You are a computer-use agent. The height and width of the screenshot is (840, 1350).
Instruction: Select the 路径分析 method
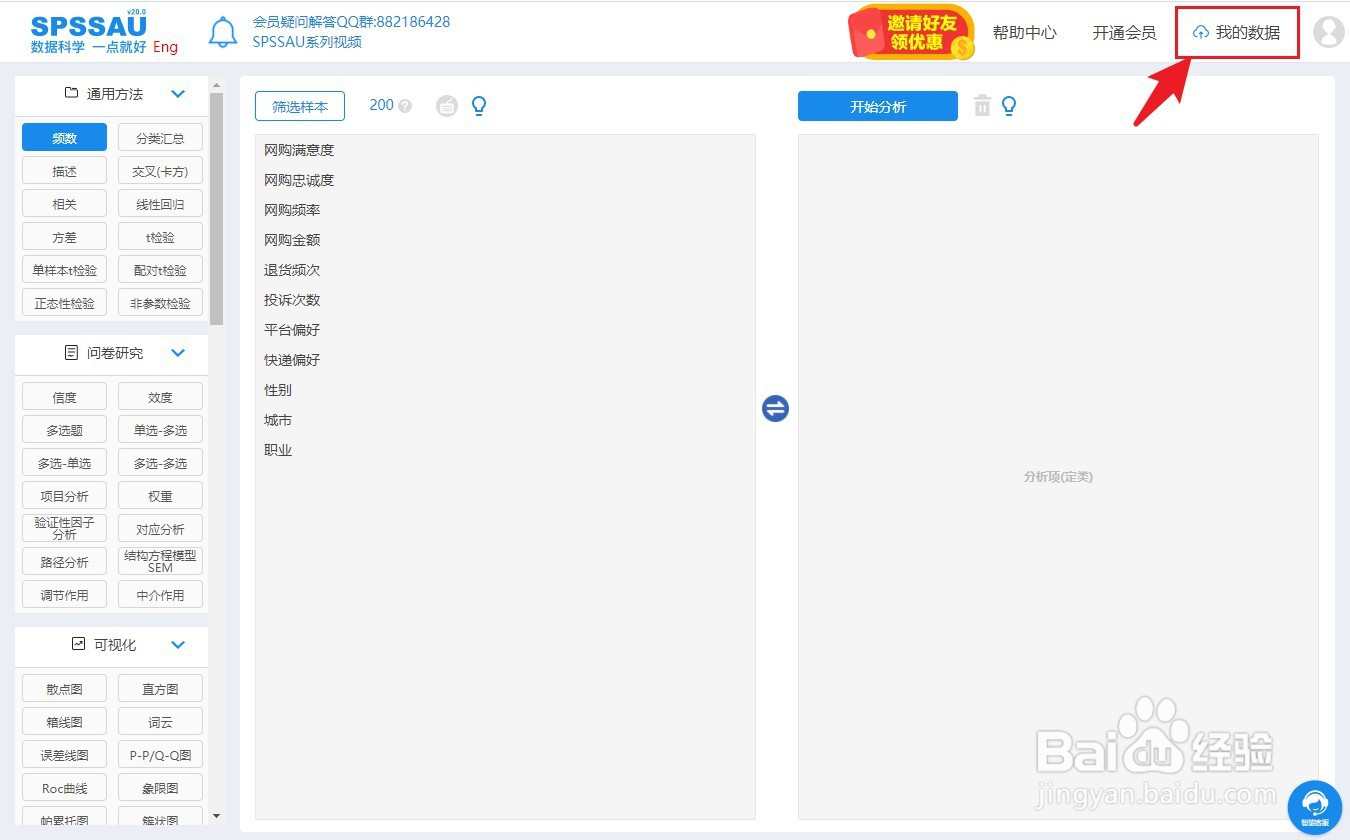64,562
